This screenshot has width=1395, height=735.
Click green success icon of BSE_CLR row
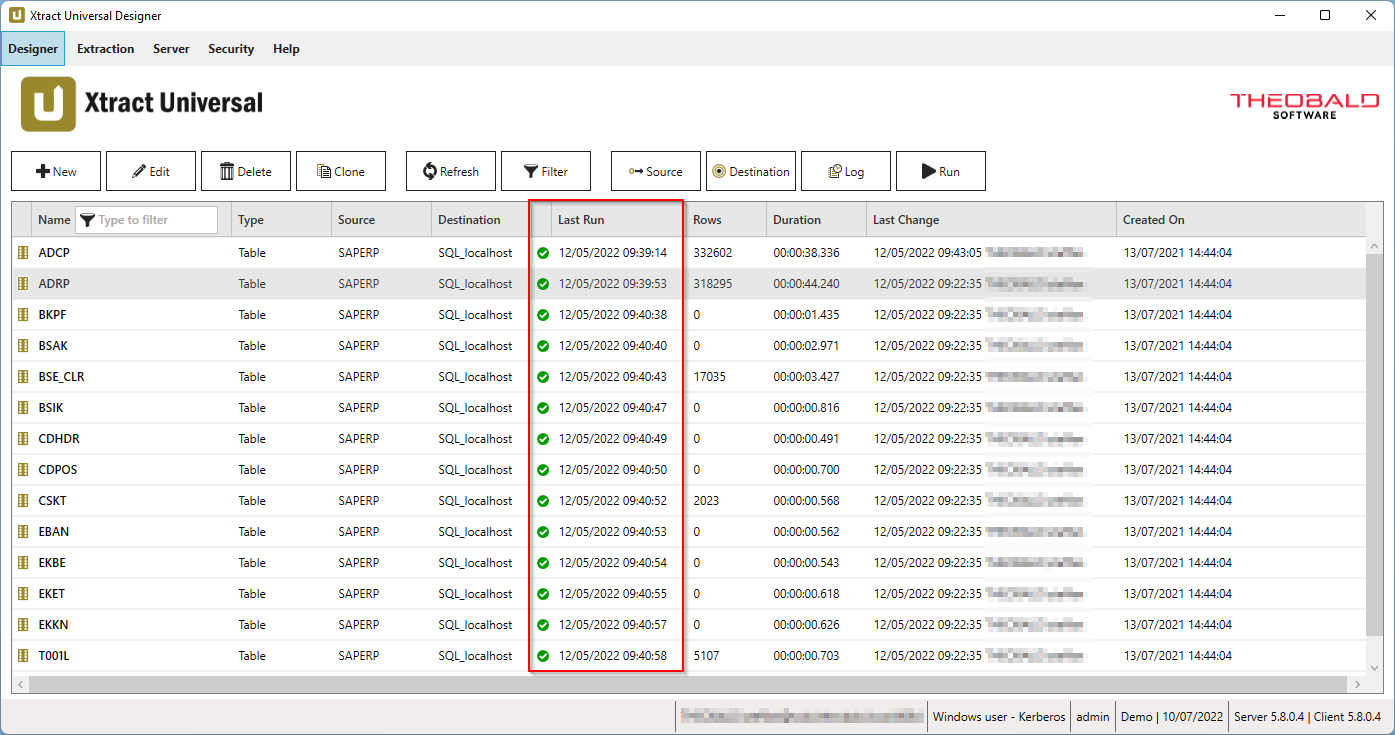tap(543, 377)
